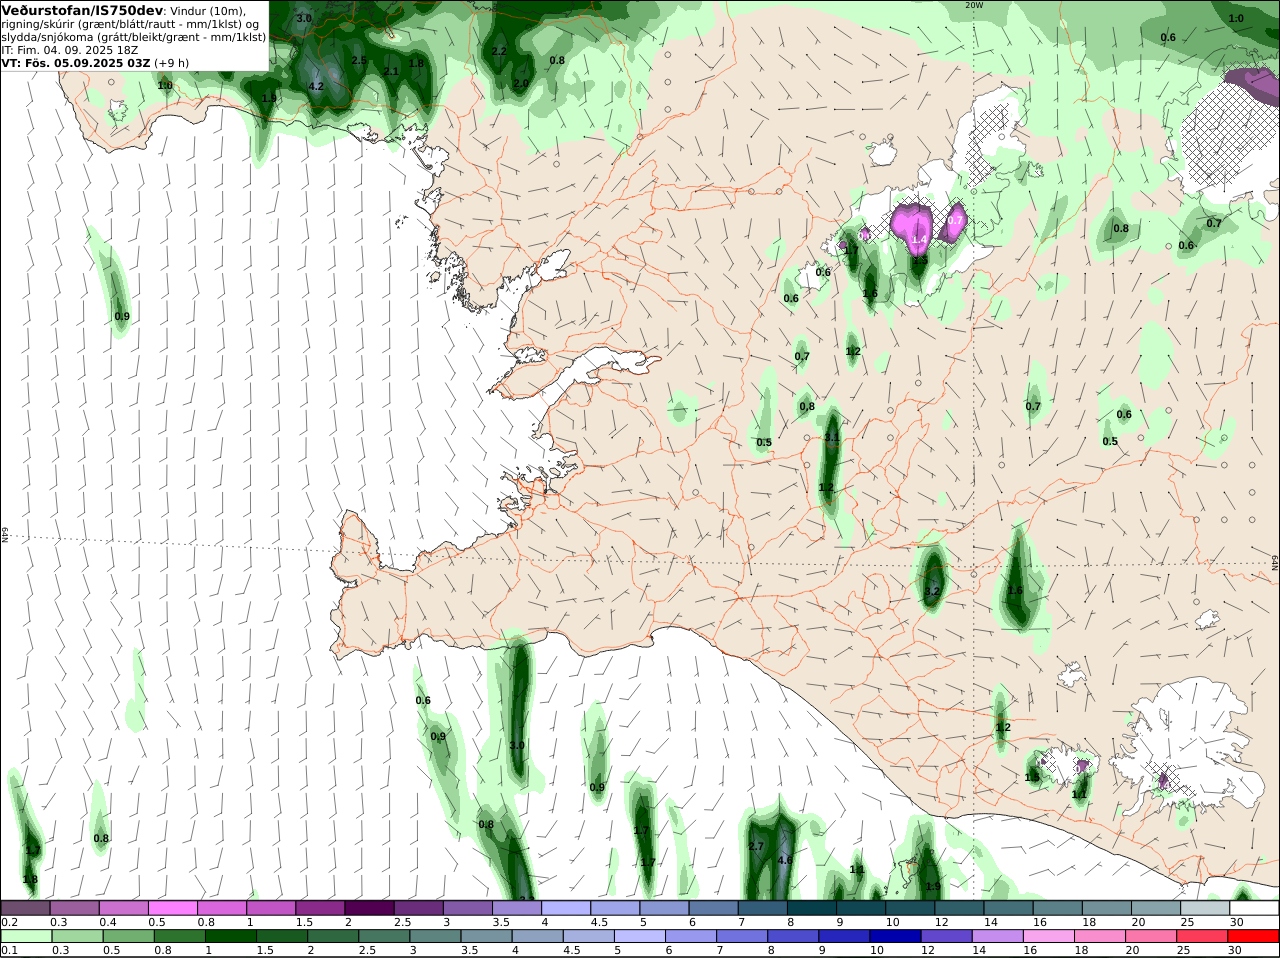Pick the dark teal sleet swatch between 8 and 9
The width and height of the screenshot is (1280, 958).
813,908
